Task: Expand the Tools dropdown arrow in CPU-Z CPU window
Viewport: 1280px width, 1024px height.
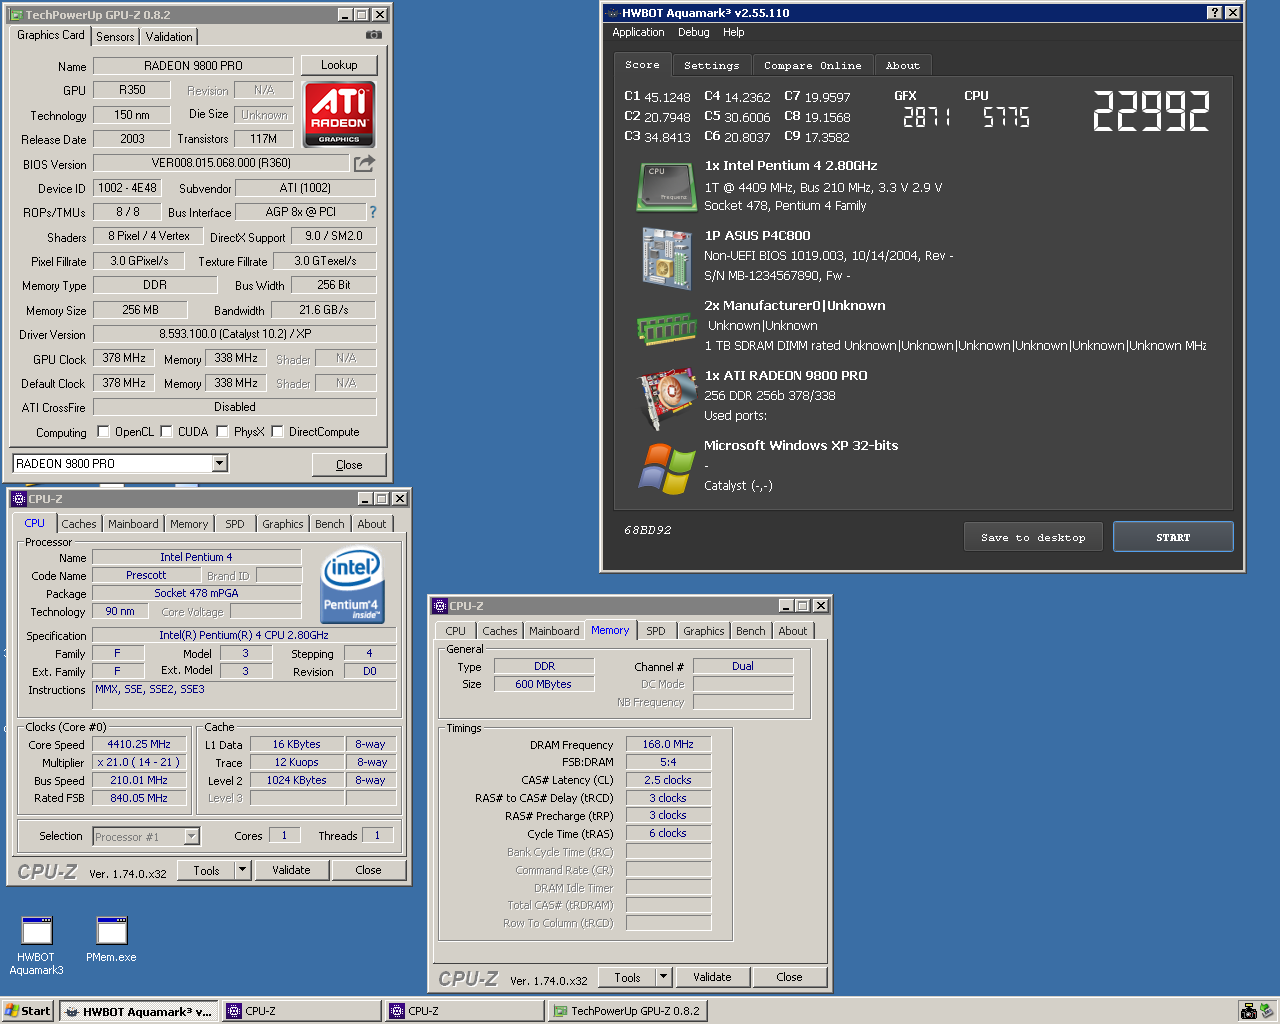Action: [242, 870]
